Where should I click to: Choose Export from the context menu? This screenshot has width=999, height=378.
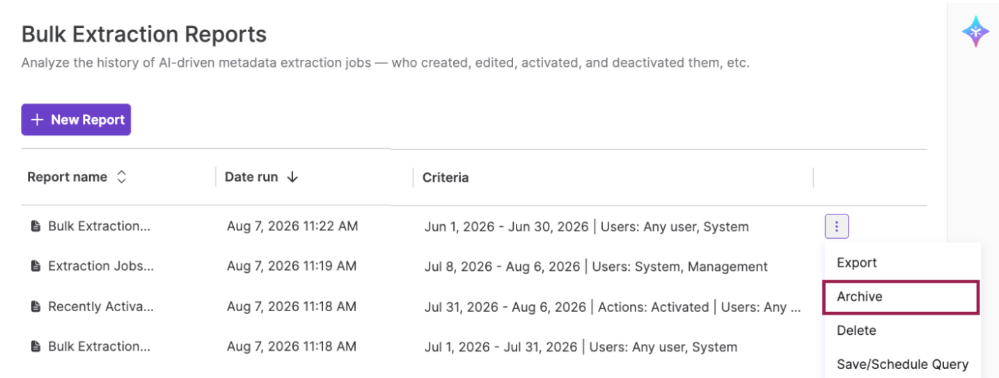pos(856,263)
